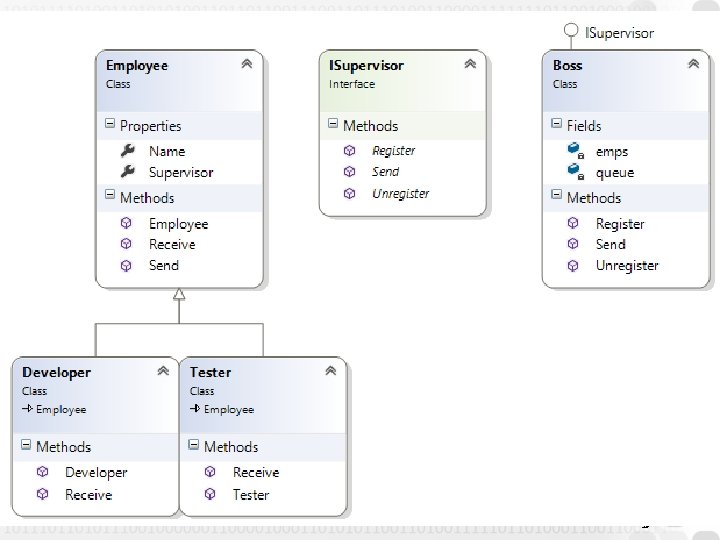Screen dimensions: 720x540
Task: Collapse the Developer class chevron
Action: (x=163, y=371)
